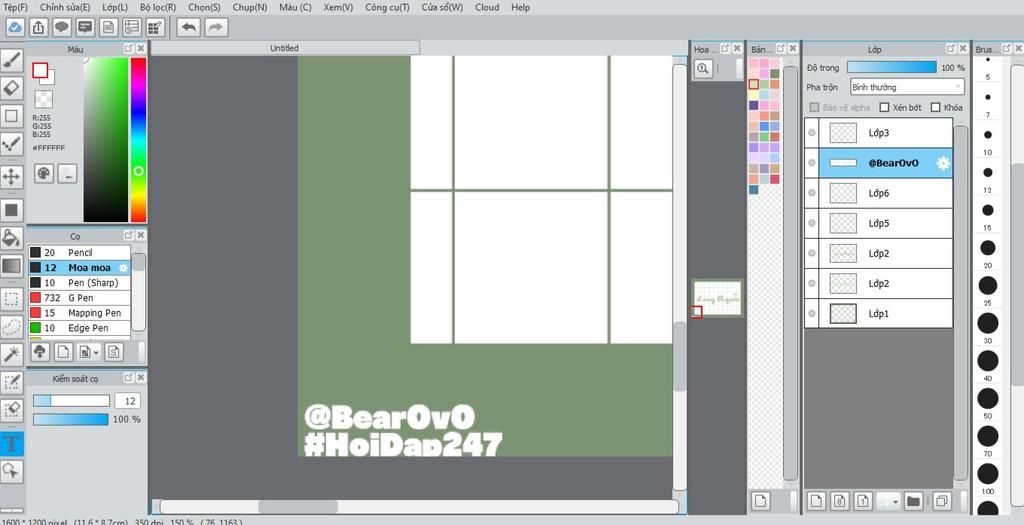Choose the Magic Wand selection tool
The width and height of the screenshot is (1024, 525).
click(x=12, y=354)
